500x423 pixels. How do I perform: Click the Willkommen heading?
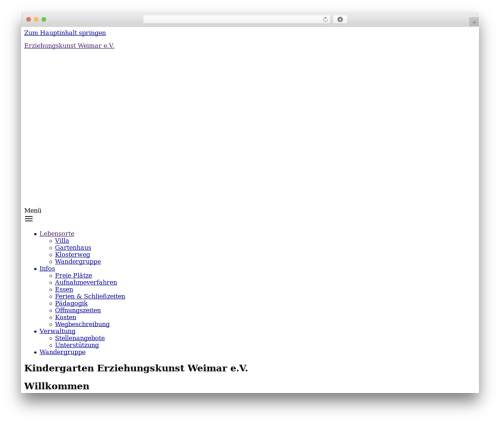pyautogui.click(x=57, y=386)
